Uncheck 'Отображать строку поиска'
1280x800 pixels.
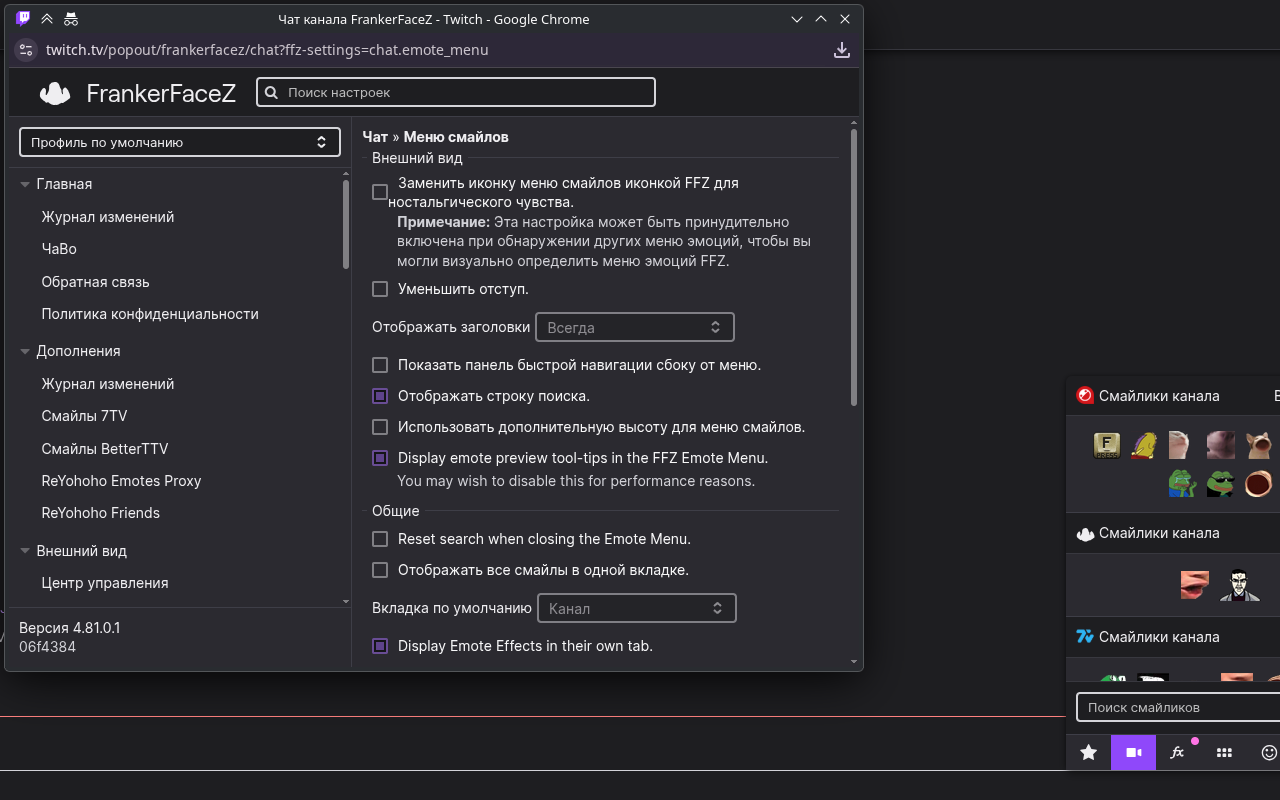point(380,396)
